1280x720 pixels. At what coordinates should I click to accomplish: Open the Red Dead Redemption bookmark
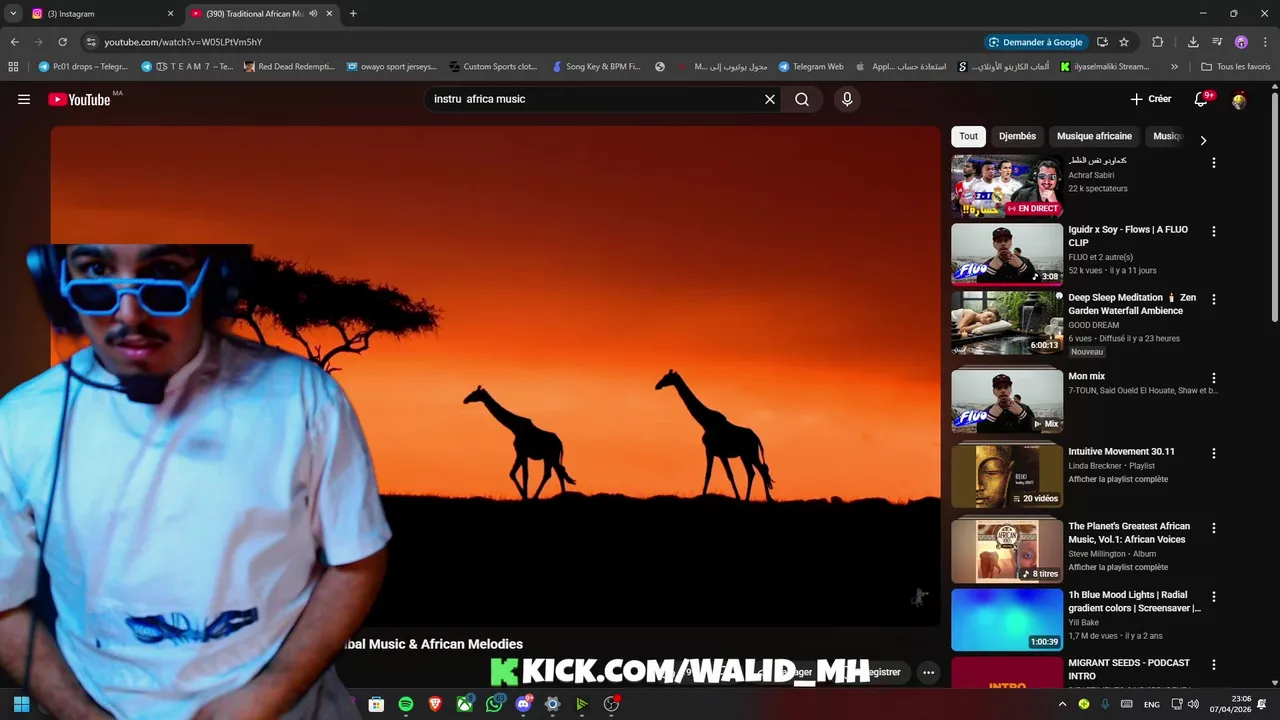[x=288, y=67]
